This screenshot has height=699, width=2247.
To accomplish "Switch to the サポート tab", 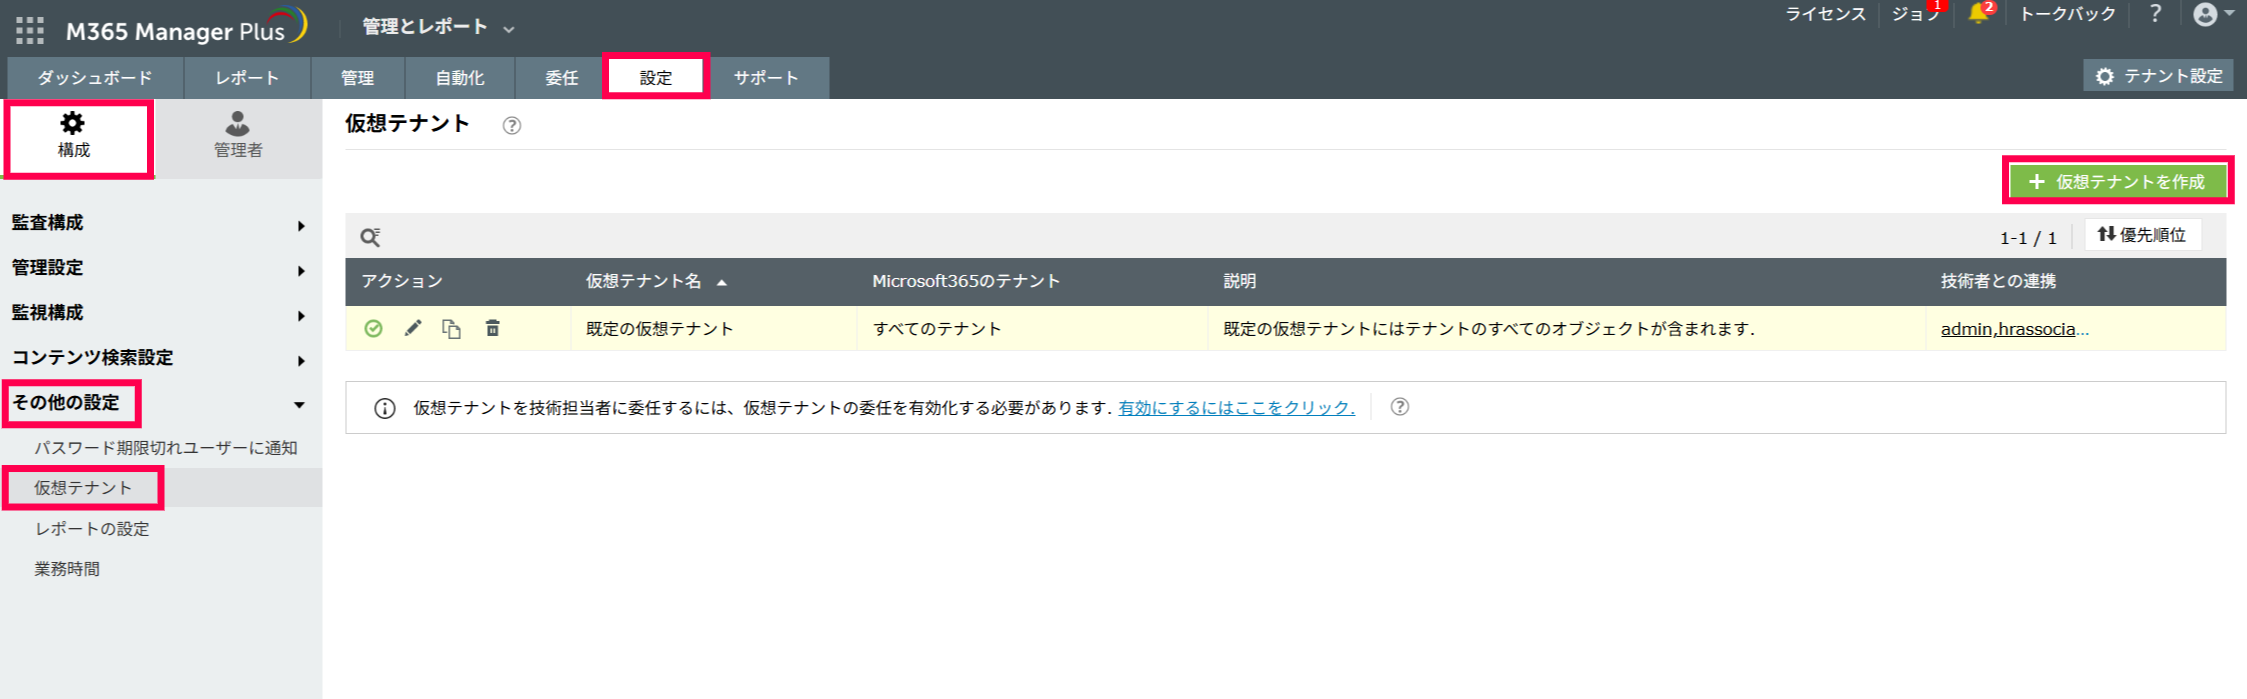I will pyautogui.click(x=766, y=78).
